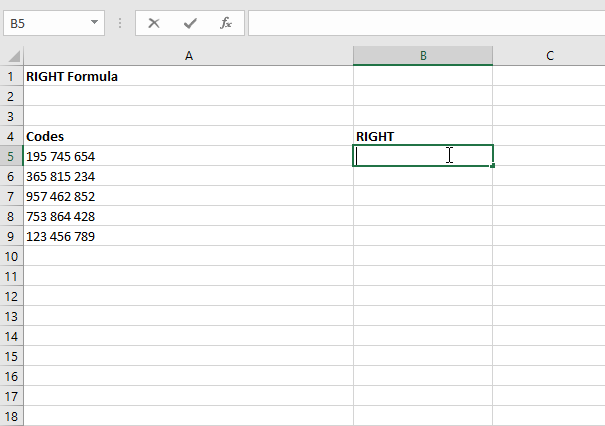605x426 pixels.
Task: Click the Select All corner triangle
Action: pos(12,57)
